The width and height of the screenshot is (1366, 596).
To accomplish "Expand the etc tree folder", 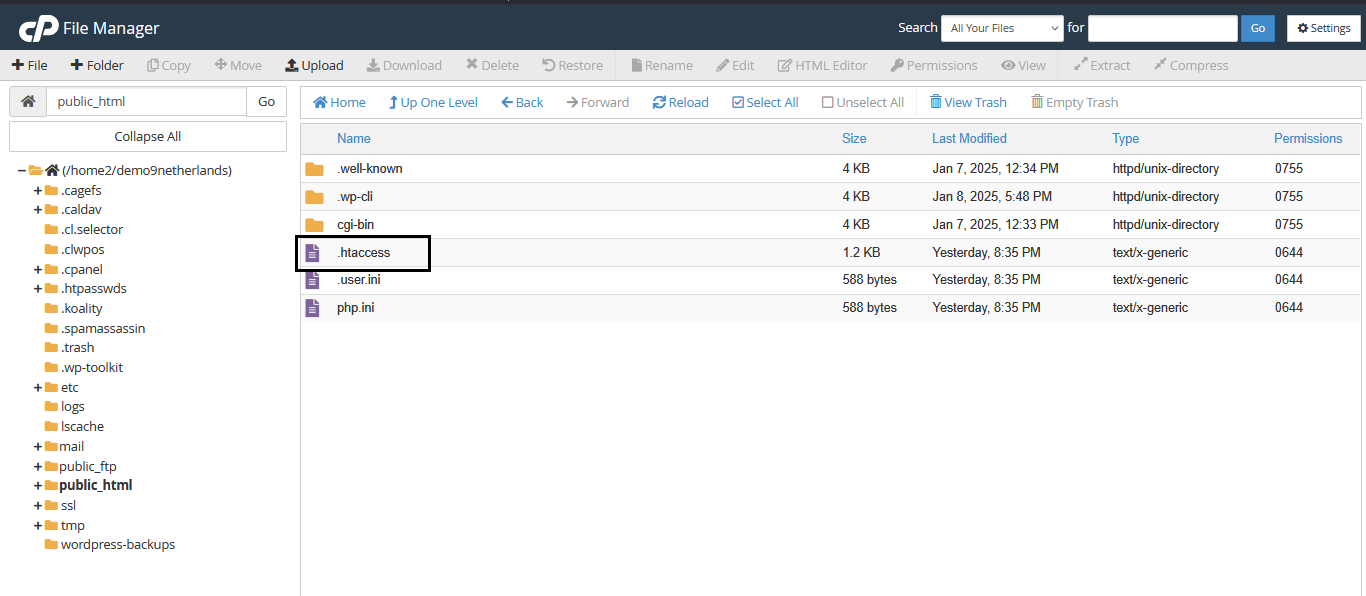I will 38,387.
